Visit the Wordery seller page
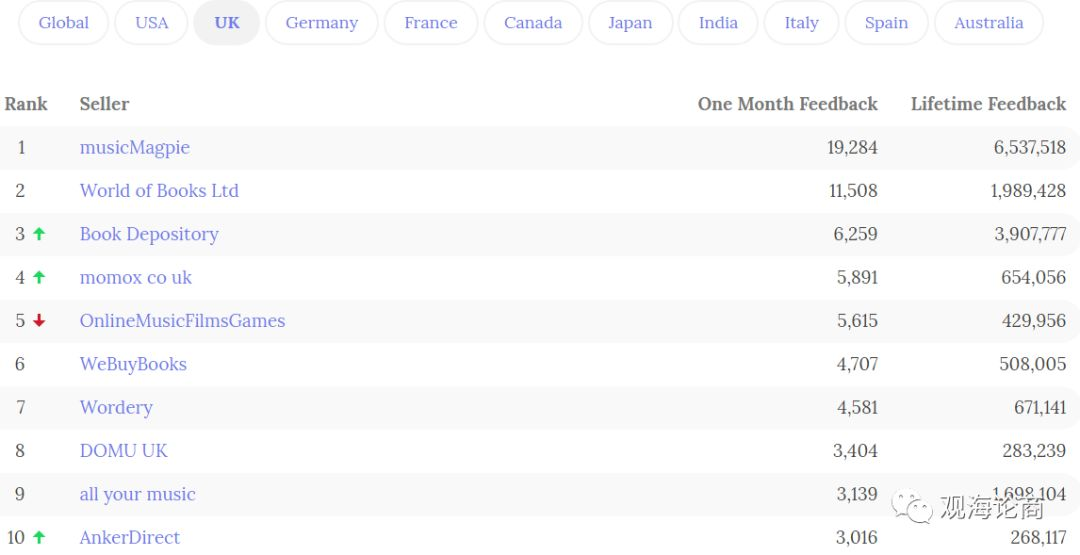Image resolution: width=1080 pixels, height=555 pixels. click(116, 408)
